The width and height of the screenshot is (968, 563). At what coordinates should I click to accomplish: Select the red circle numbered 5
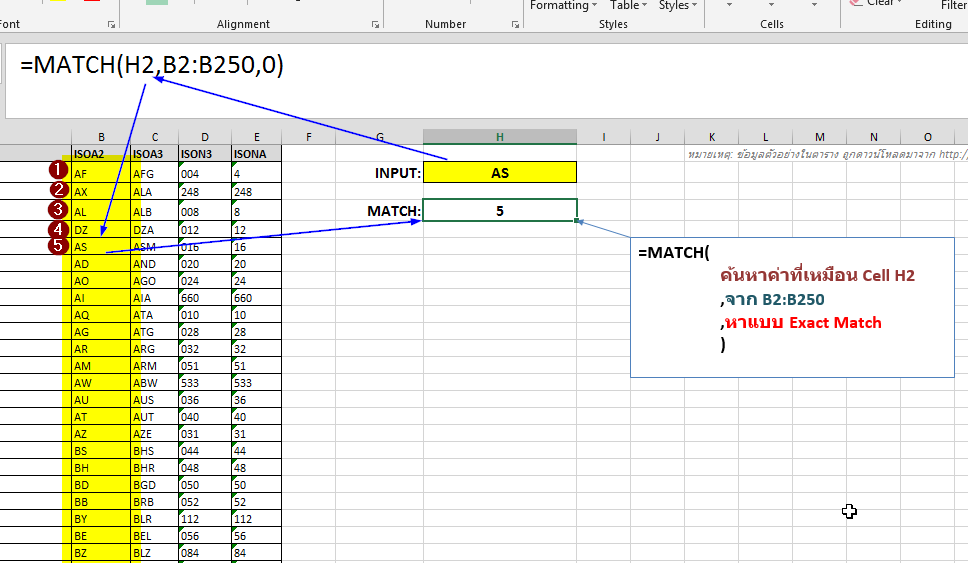[x=59, y=246]
